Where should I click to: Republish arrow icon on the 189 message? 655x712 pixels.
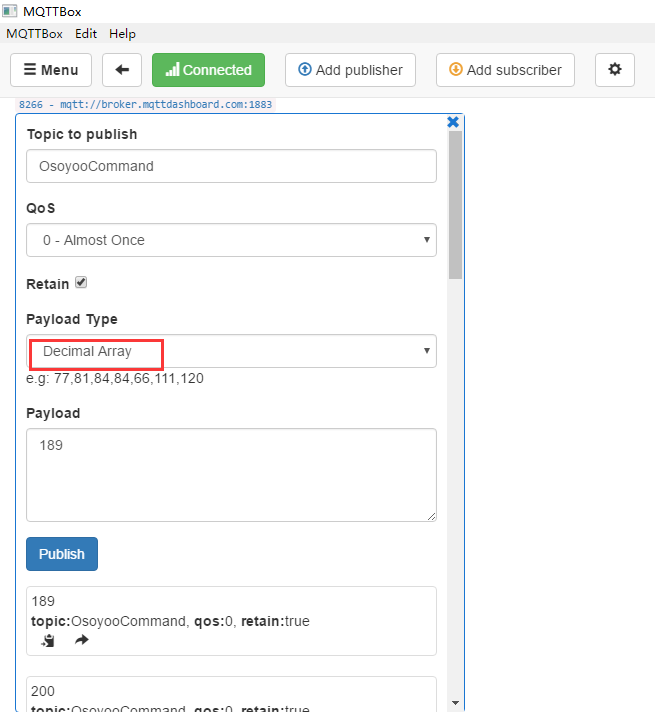[82, 640]
